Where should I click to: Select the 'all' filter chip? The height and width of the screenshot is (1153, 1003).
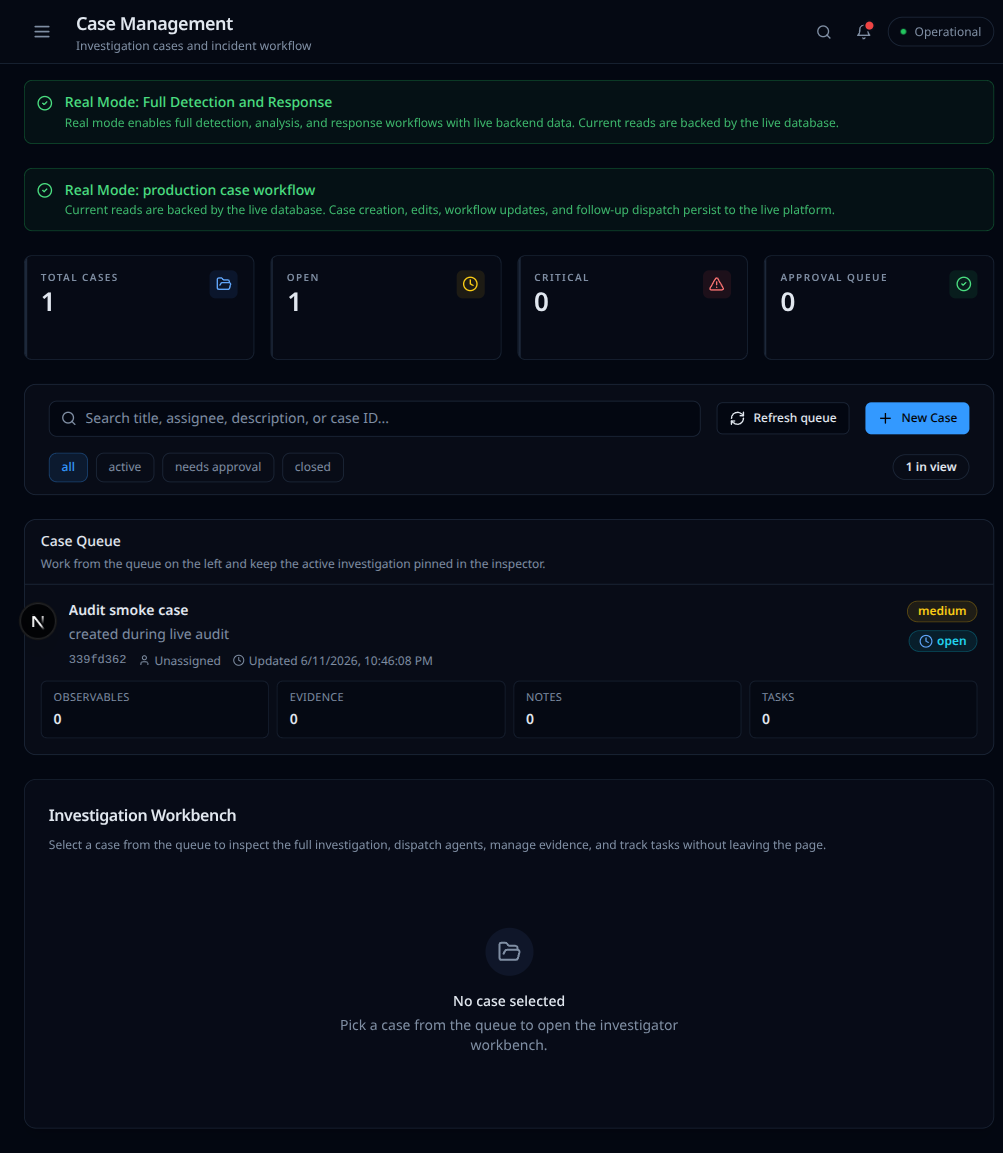68,467
